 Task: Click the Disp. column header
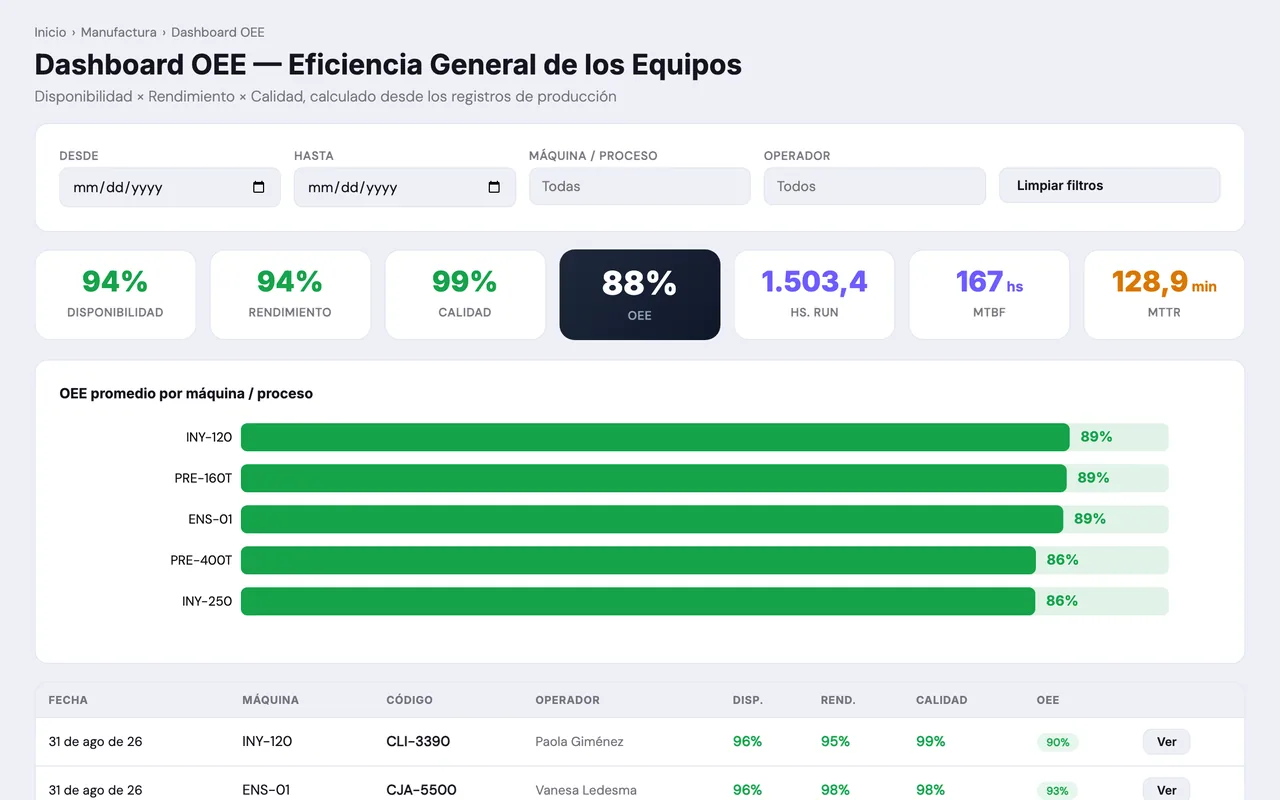(748, 700)
